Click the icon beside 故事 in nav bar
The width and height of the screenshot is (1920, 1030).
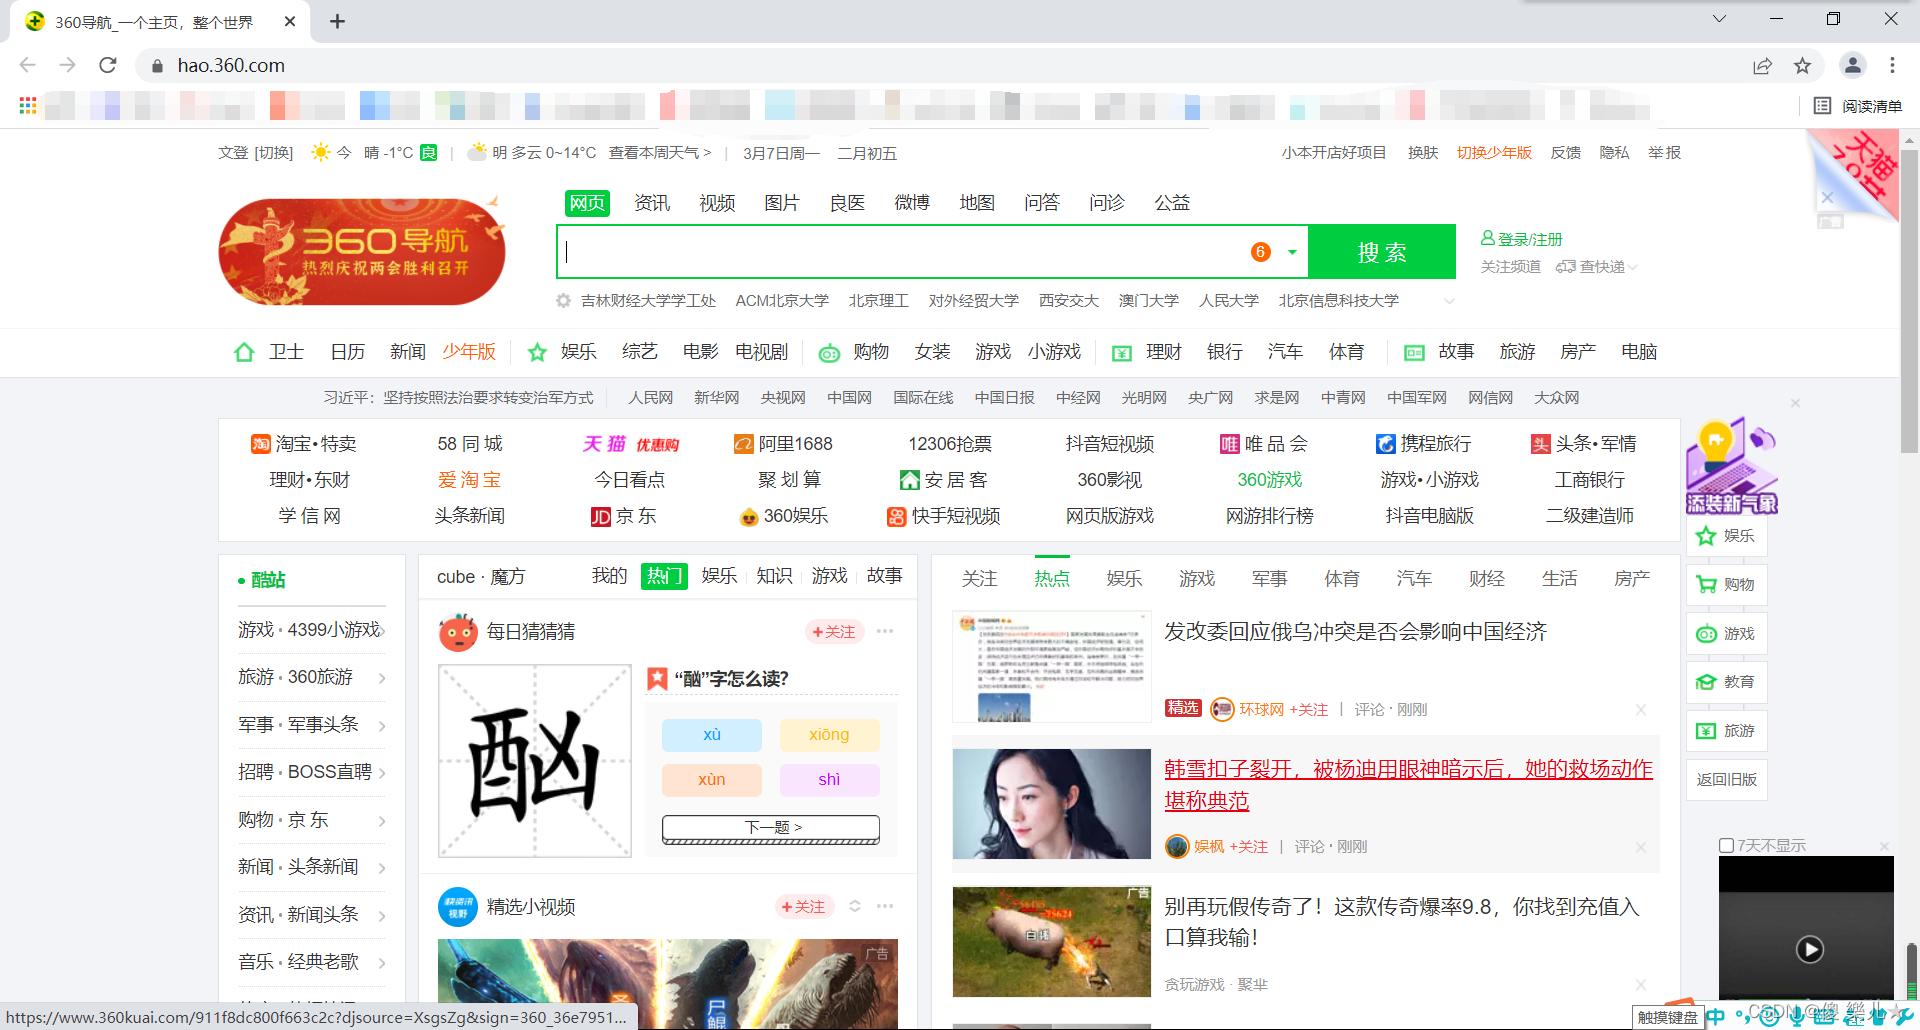pos(1414,353)
